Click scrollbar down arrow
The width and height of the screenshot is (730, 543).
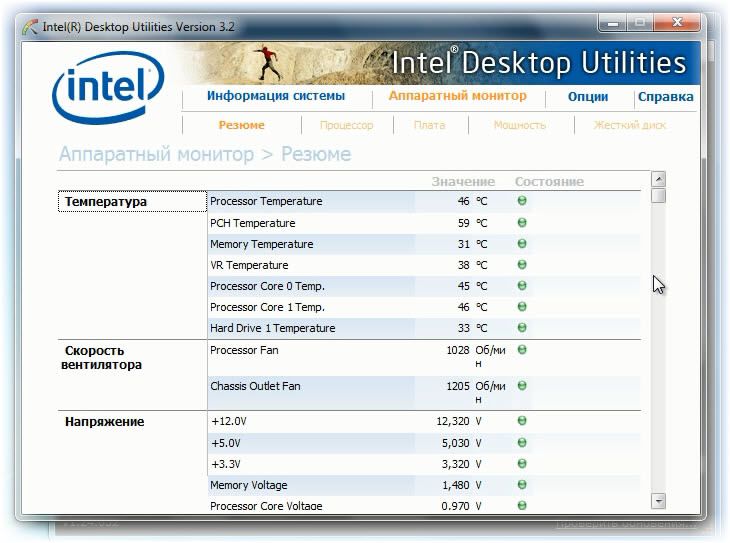[x=658, y=500]
